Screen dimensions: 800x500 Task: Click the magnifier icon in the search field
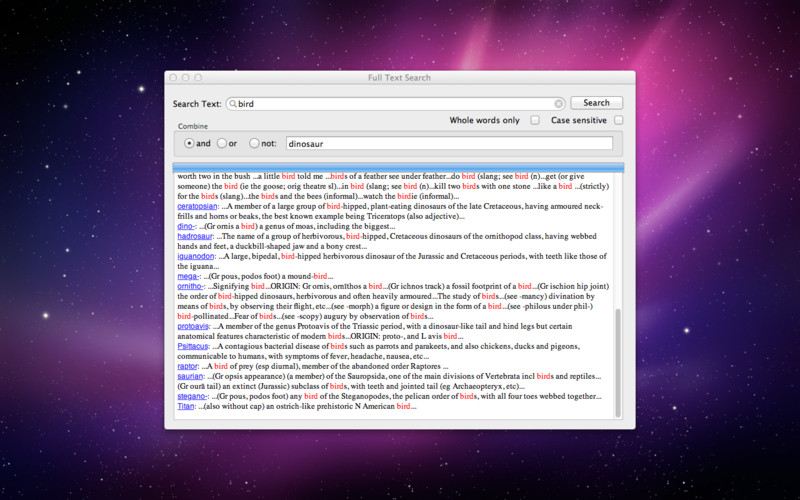pos(233,104)
